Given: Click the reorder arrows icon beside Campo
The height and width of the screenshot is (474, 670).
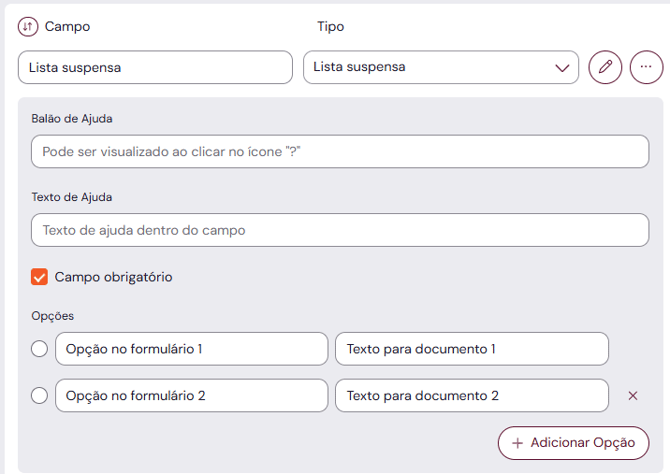Looking at the screenshot, I should click(x=28, y=27).
